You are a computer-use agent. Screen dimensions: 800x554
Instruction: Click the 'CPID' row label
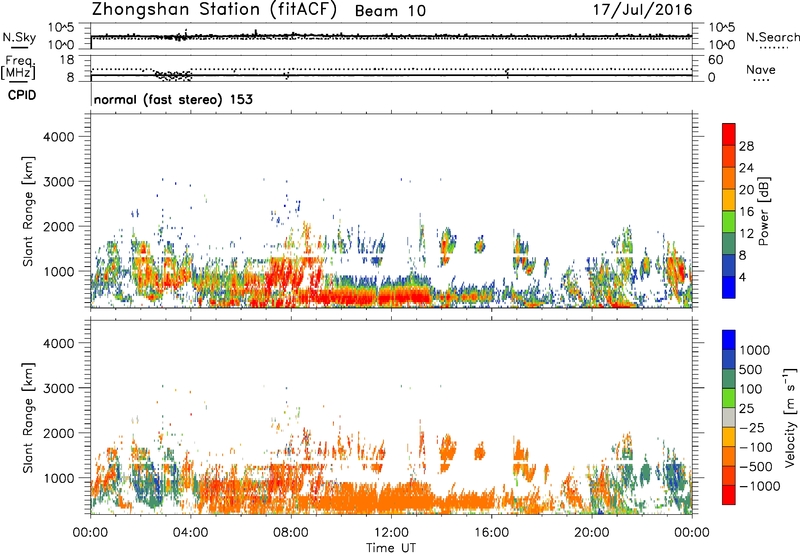point(22,95)
